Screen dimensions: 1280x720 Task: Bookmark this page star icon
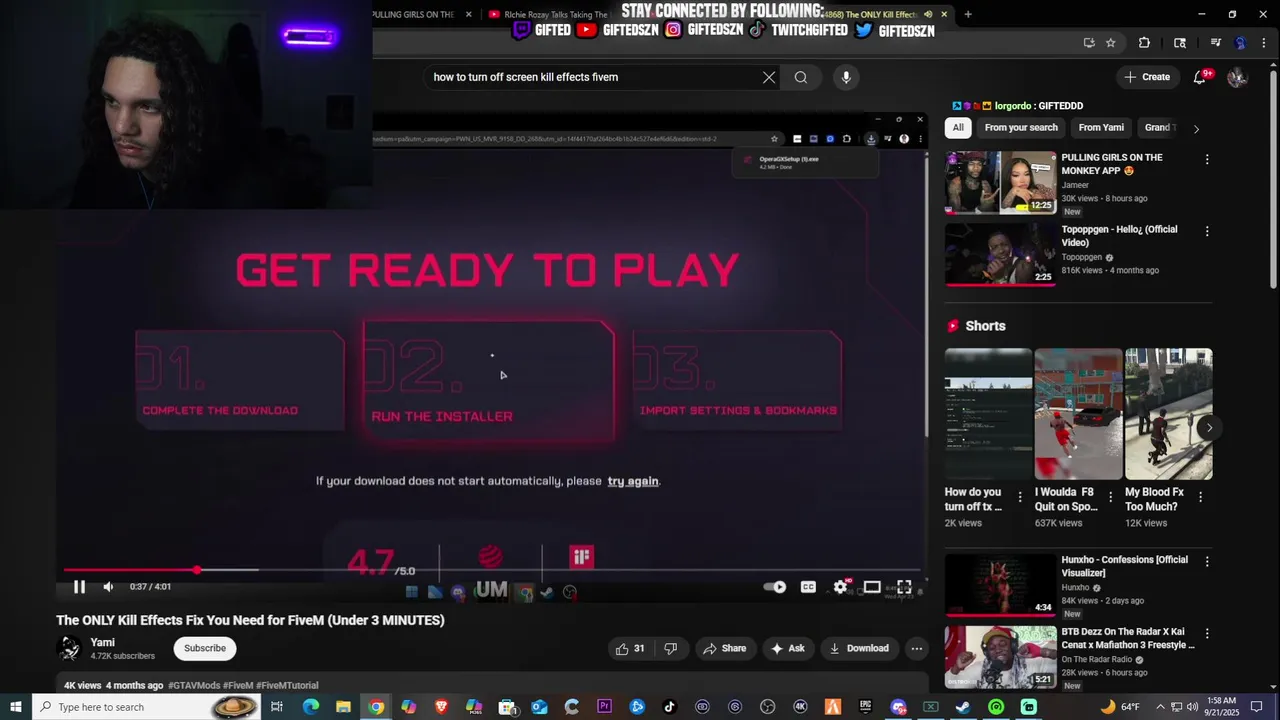pos(1111,43)
